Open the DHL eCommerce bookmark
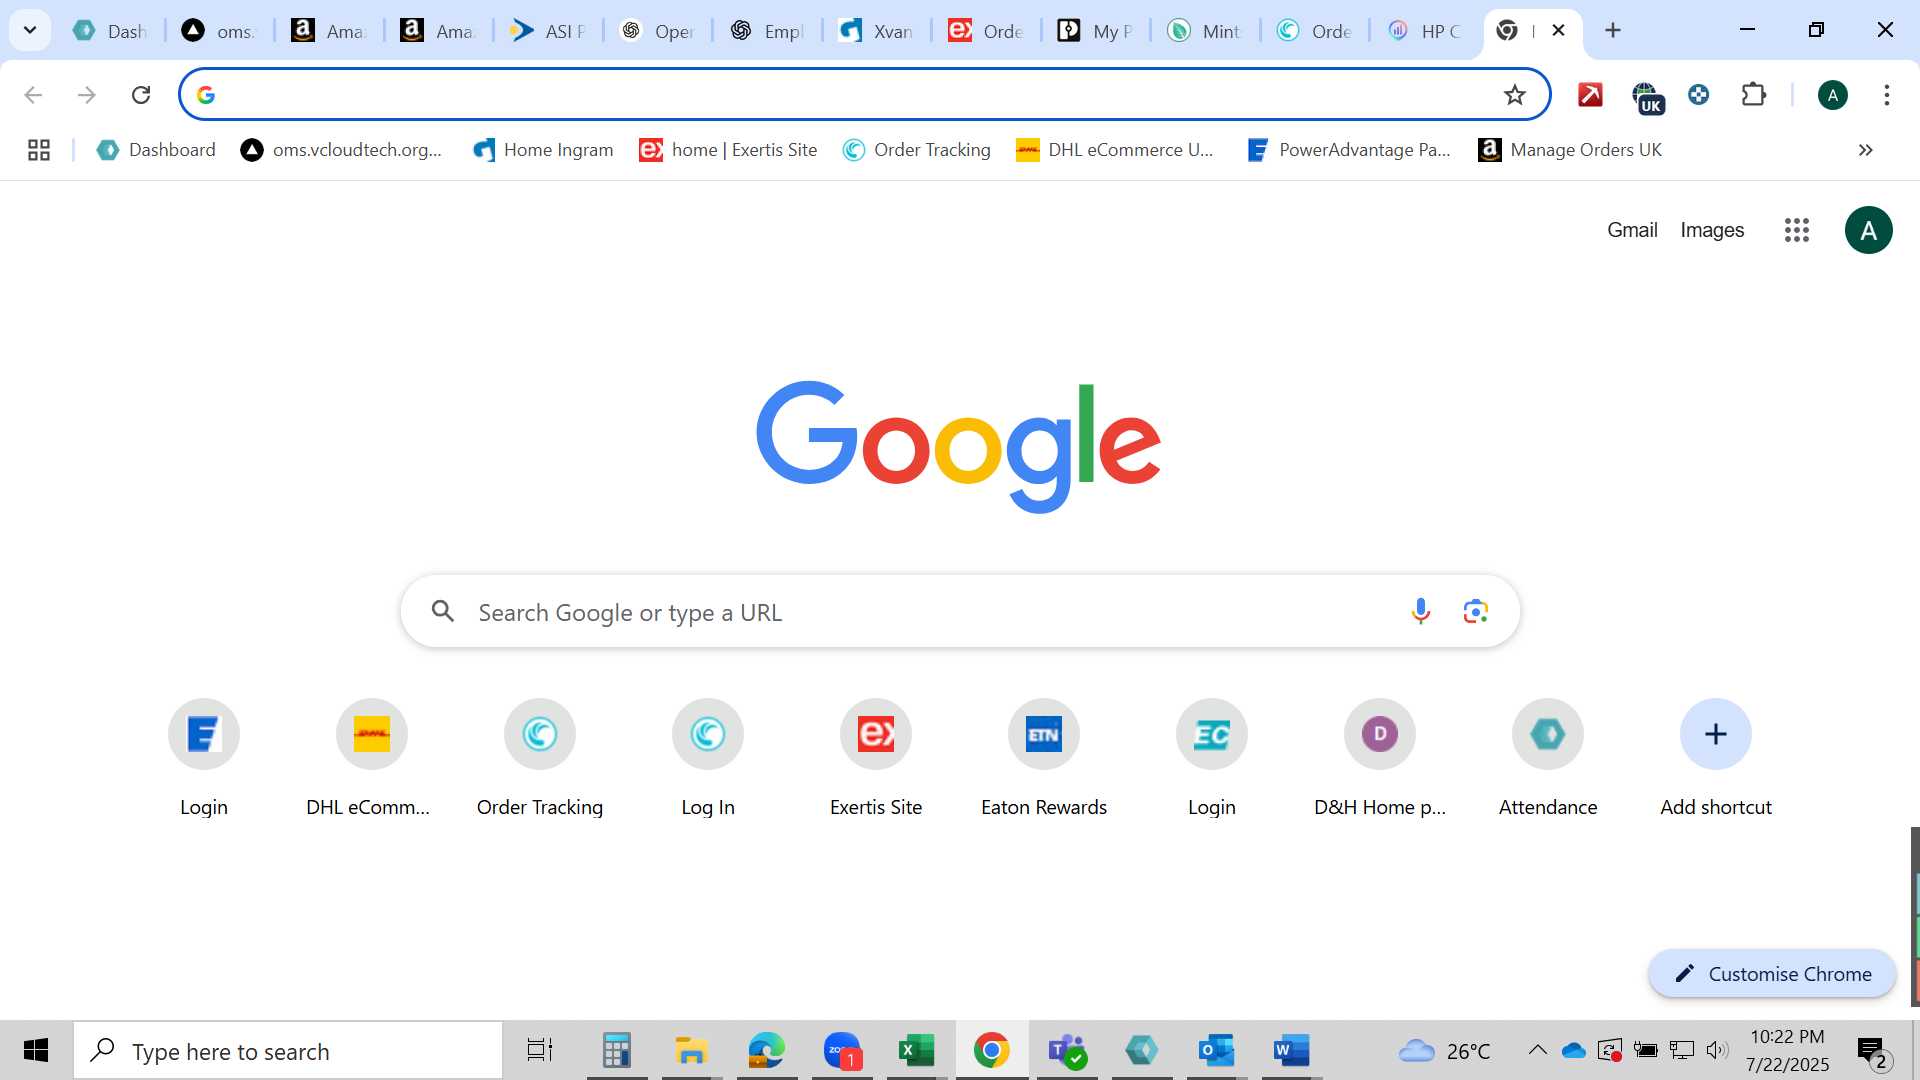1920x1080 pixels. pos(1114,150)
